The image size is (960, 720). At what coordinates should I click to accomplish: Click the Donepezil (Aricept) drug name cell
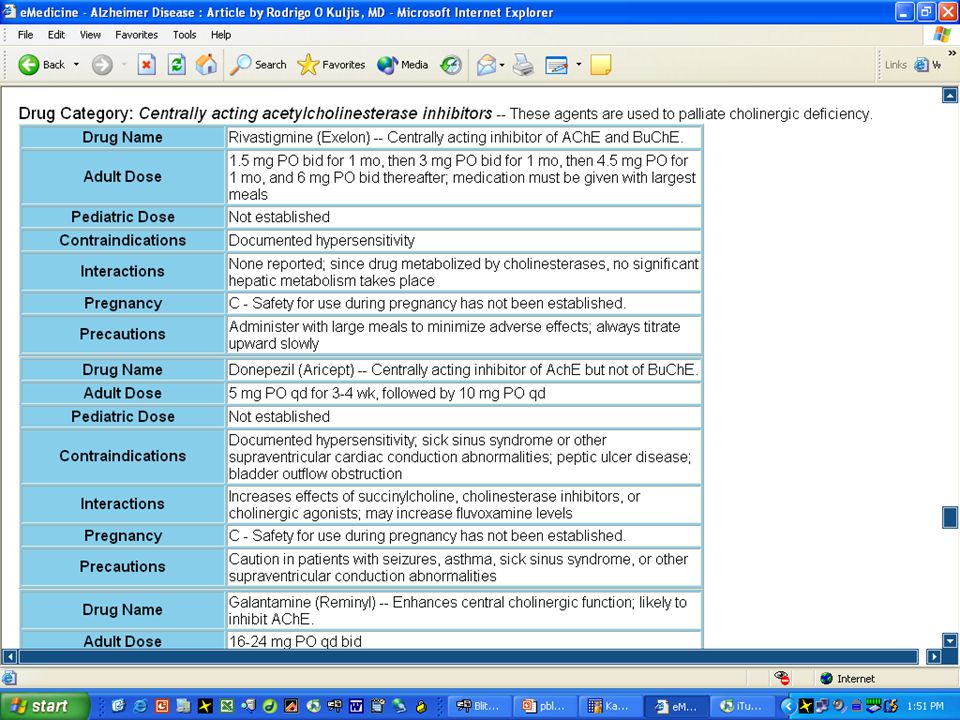463,370
